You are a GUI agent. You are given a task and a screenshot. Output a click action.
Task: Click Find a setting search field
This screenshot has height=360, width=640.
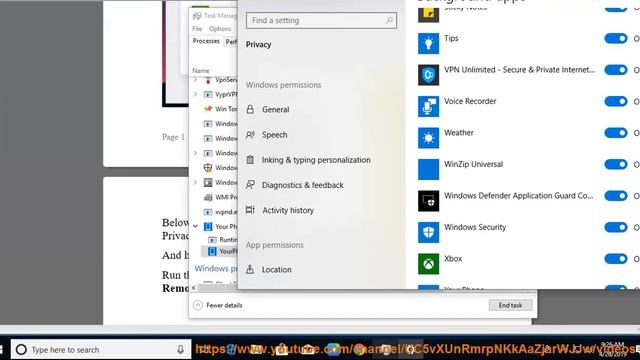pyautogui.click(x=321, y=20)
